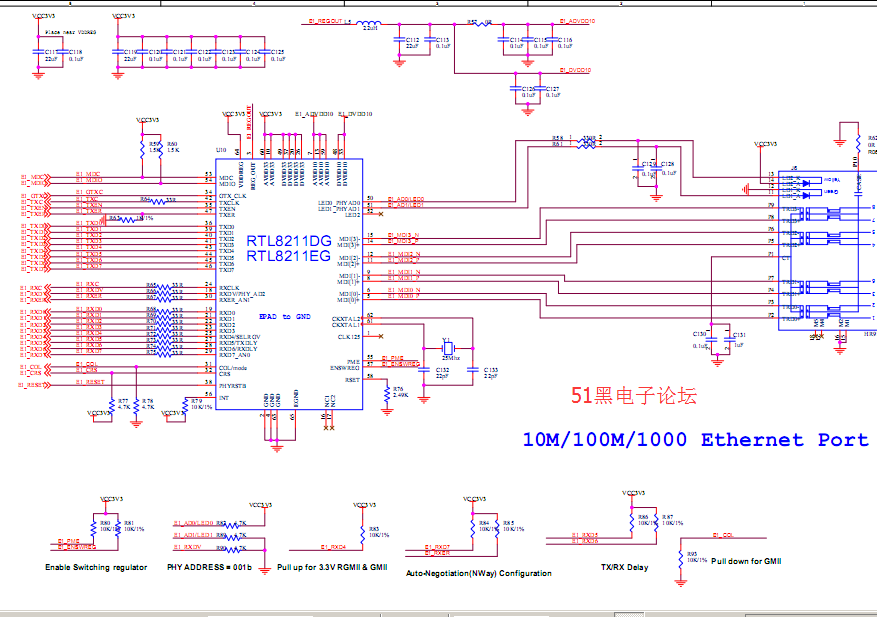Click the PHYRSTB pin name
Image resolution: width=877 pixels, height=617 pixels.
pyautogui.click(x=233, y=386)
